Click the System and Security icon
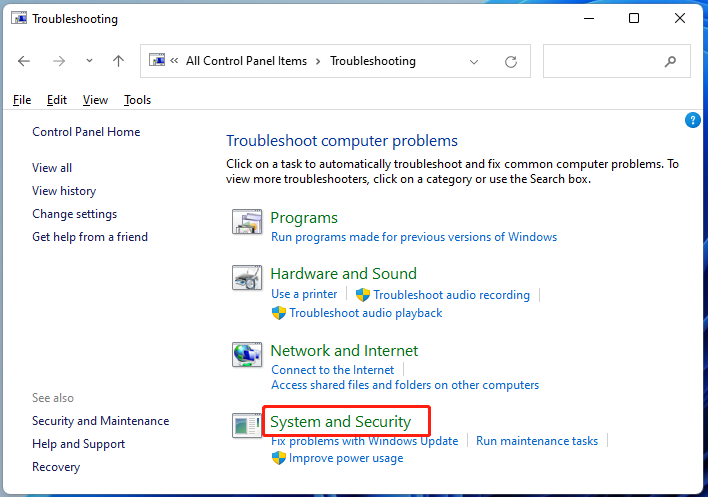This screenshot has height=497, width=708. coord(247,425)
